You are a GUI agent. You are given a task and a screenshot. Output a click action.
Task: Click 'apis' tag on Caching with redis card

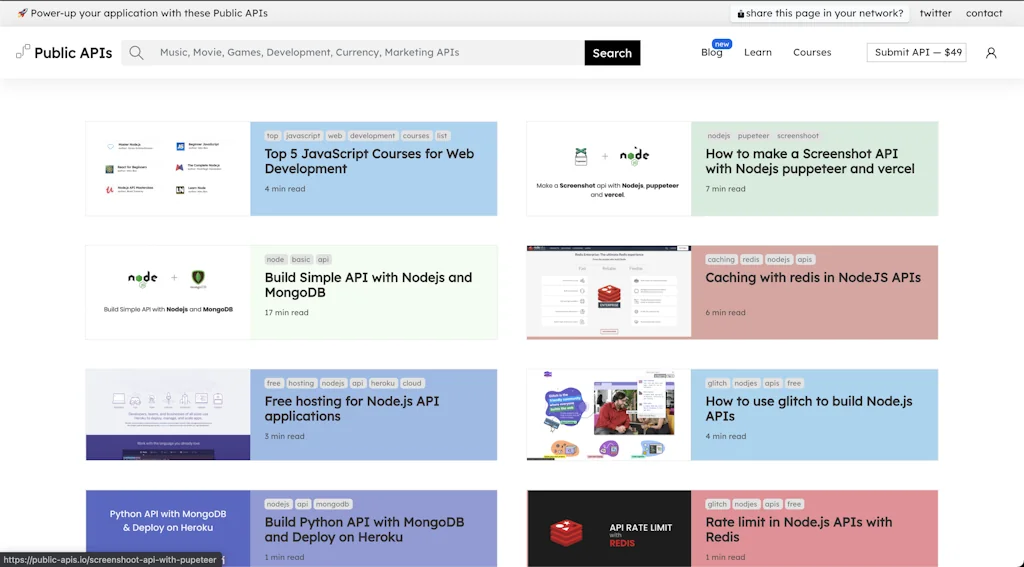click(x=805, y=259)
